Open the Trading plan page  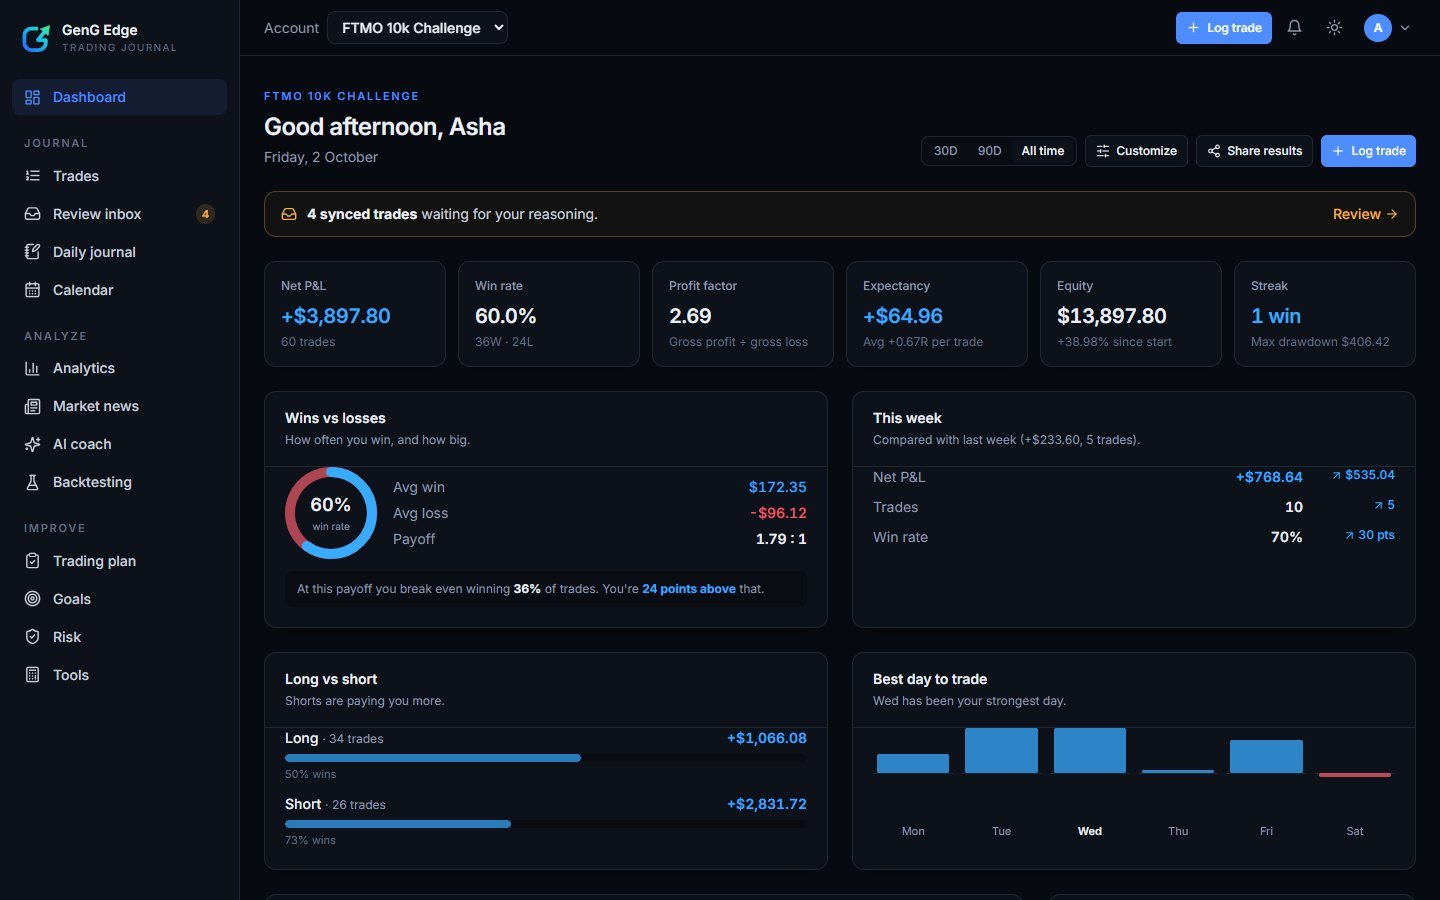(x=119, y=561)
